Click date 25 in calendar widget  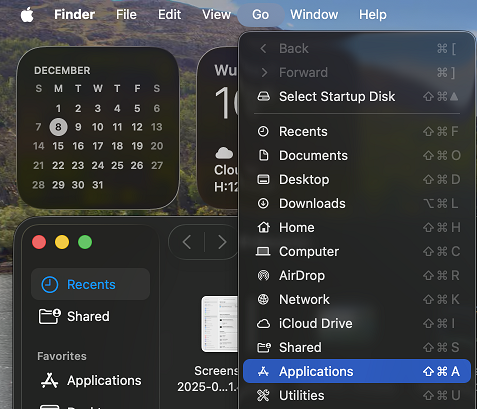pyautogui.click(x=117, y=165)
